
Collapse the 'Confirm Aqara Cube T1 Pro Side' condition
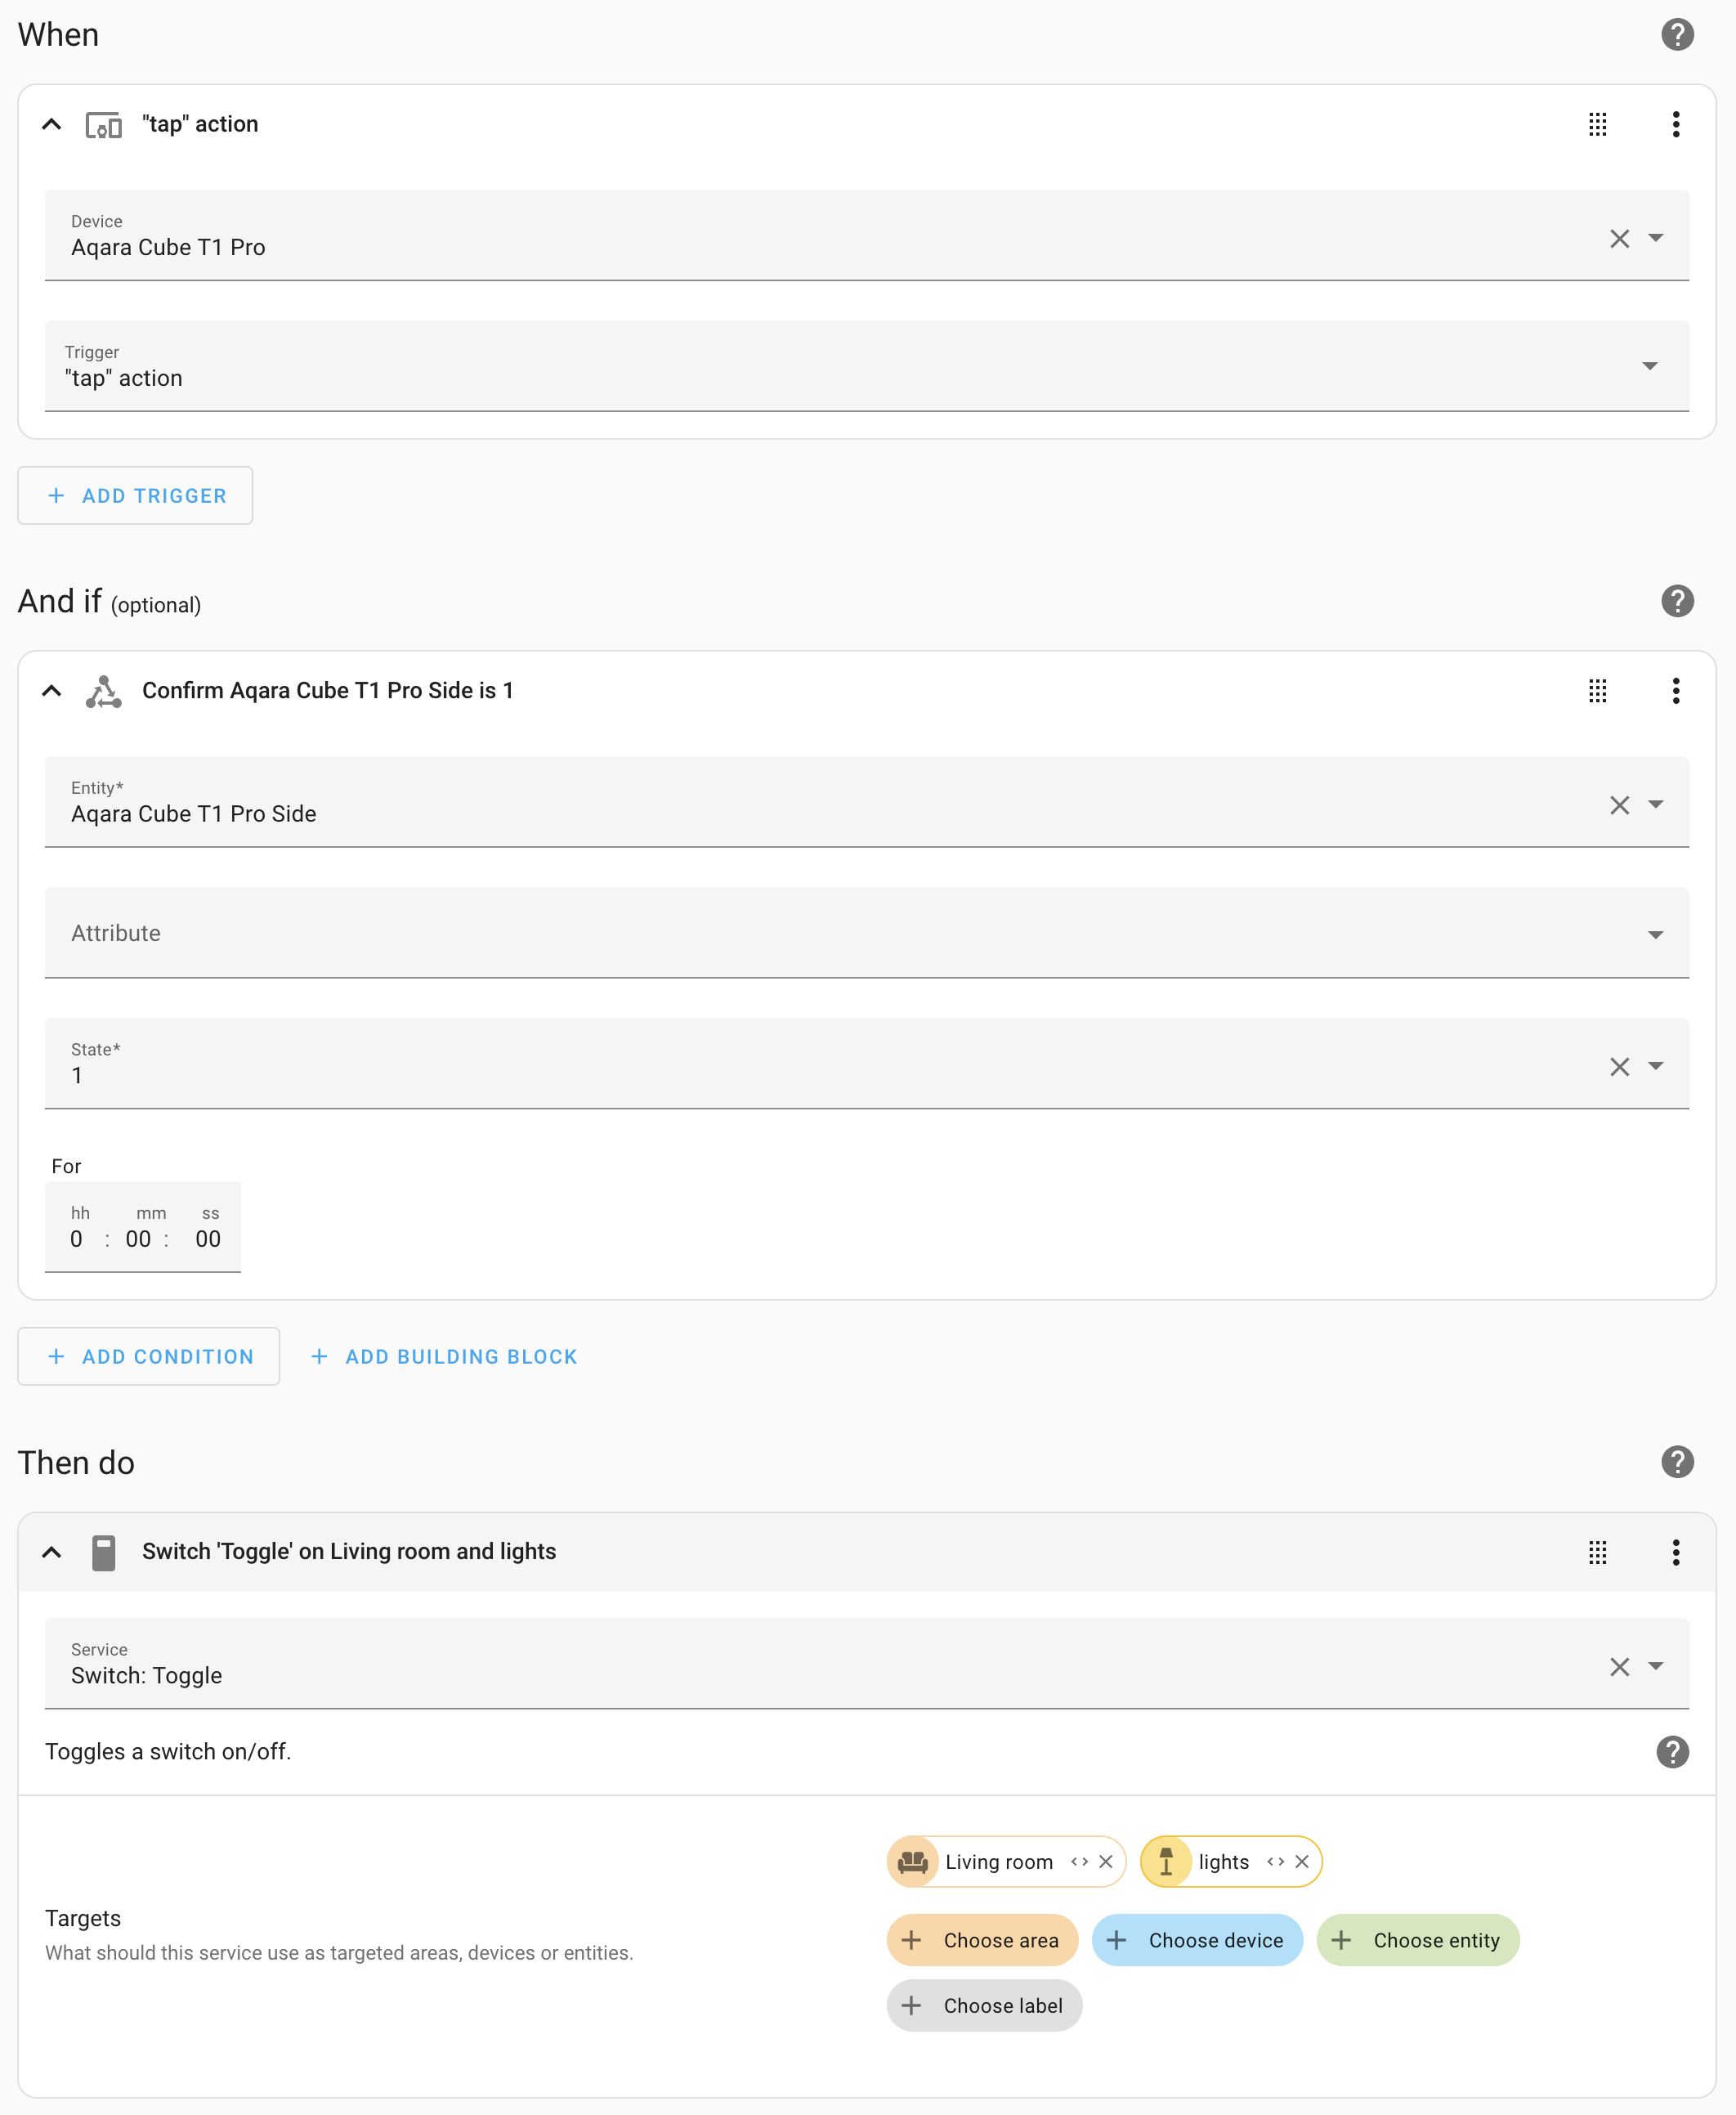[x=52, y=690]
